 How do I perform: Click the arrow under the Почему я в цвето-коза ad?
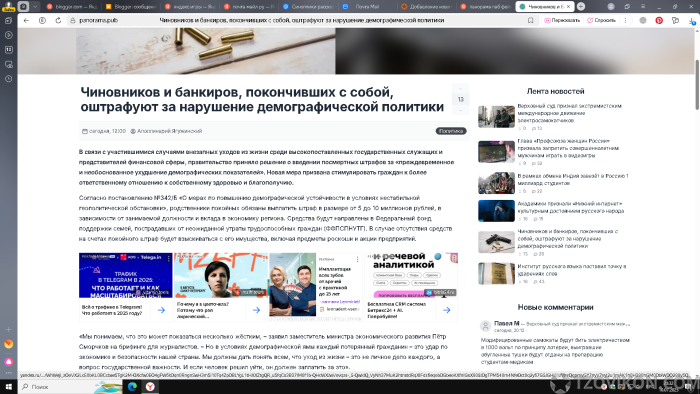(257, 310)
